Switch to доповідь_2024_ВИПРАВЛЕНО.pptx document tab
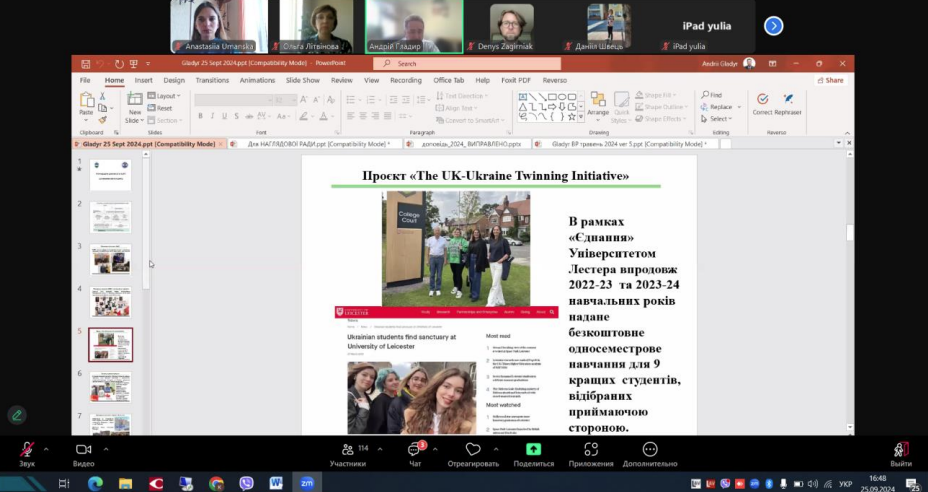 pos(470,144)
